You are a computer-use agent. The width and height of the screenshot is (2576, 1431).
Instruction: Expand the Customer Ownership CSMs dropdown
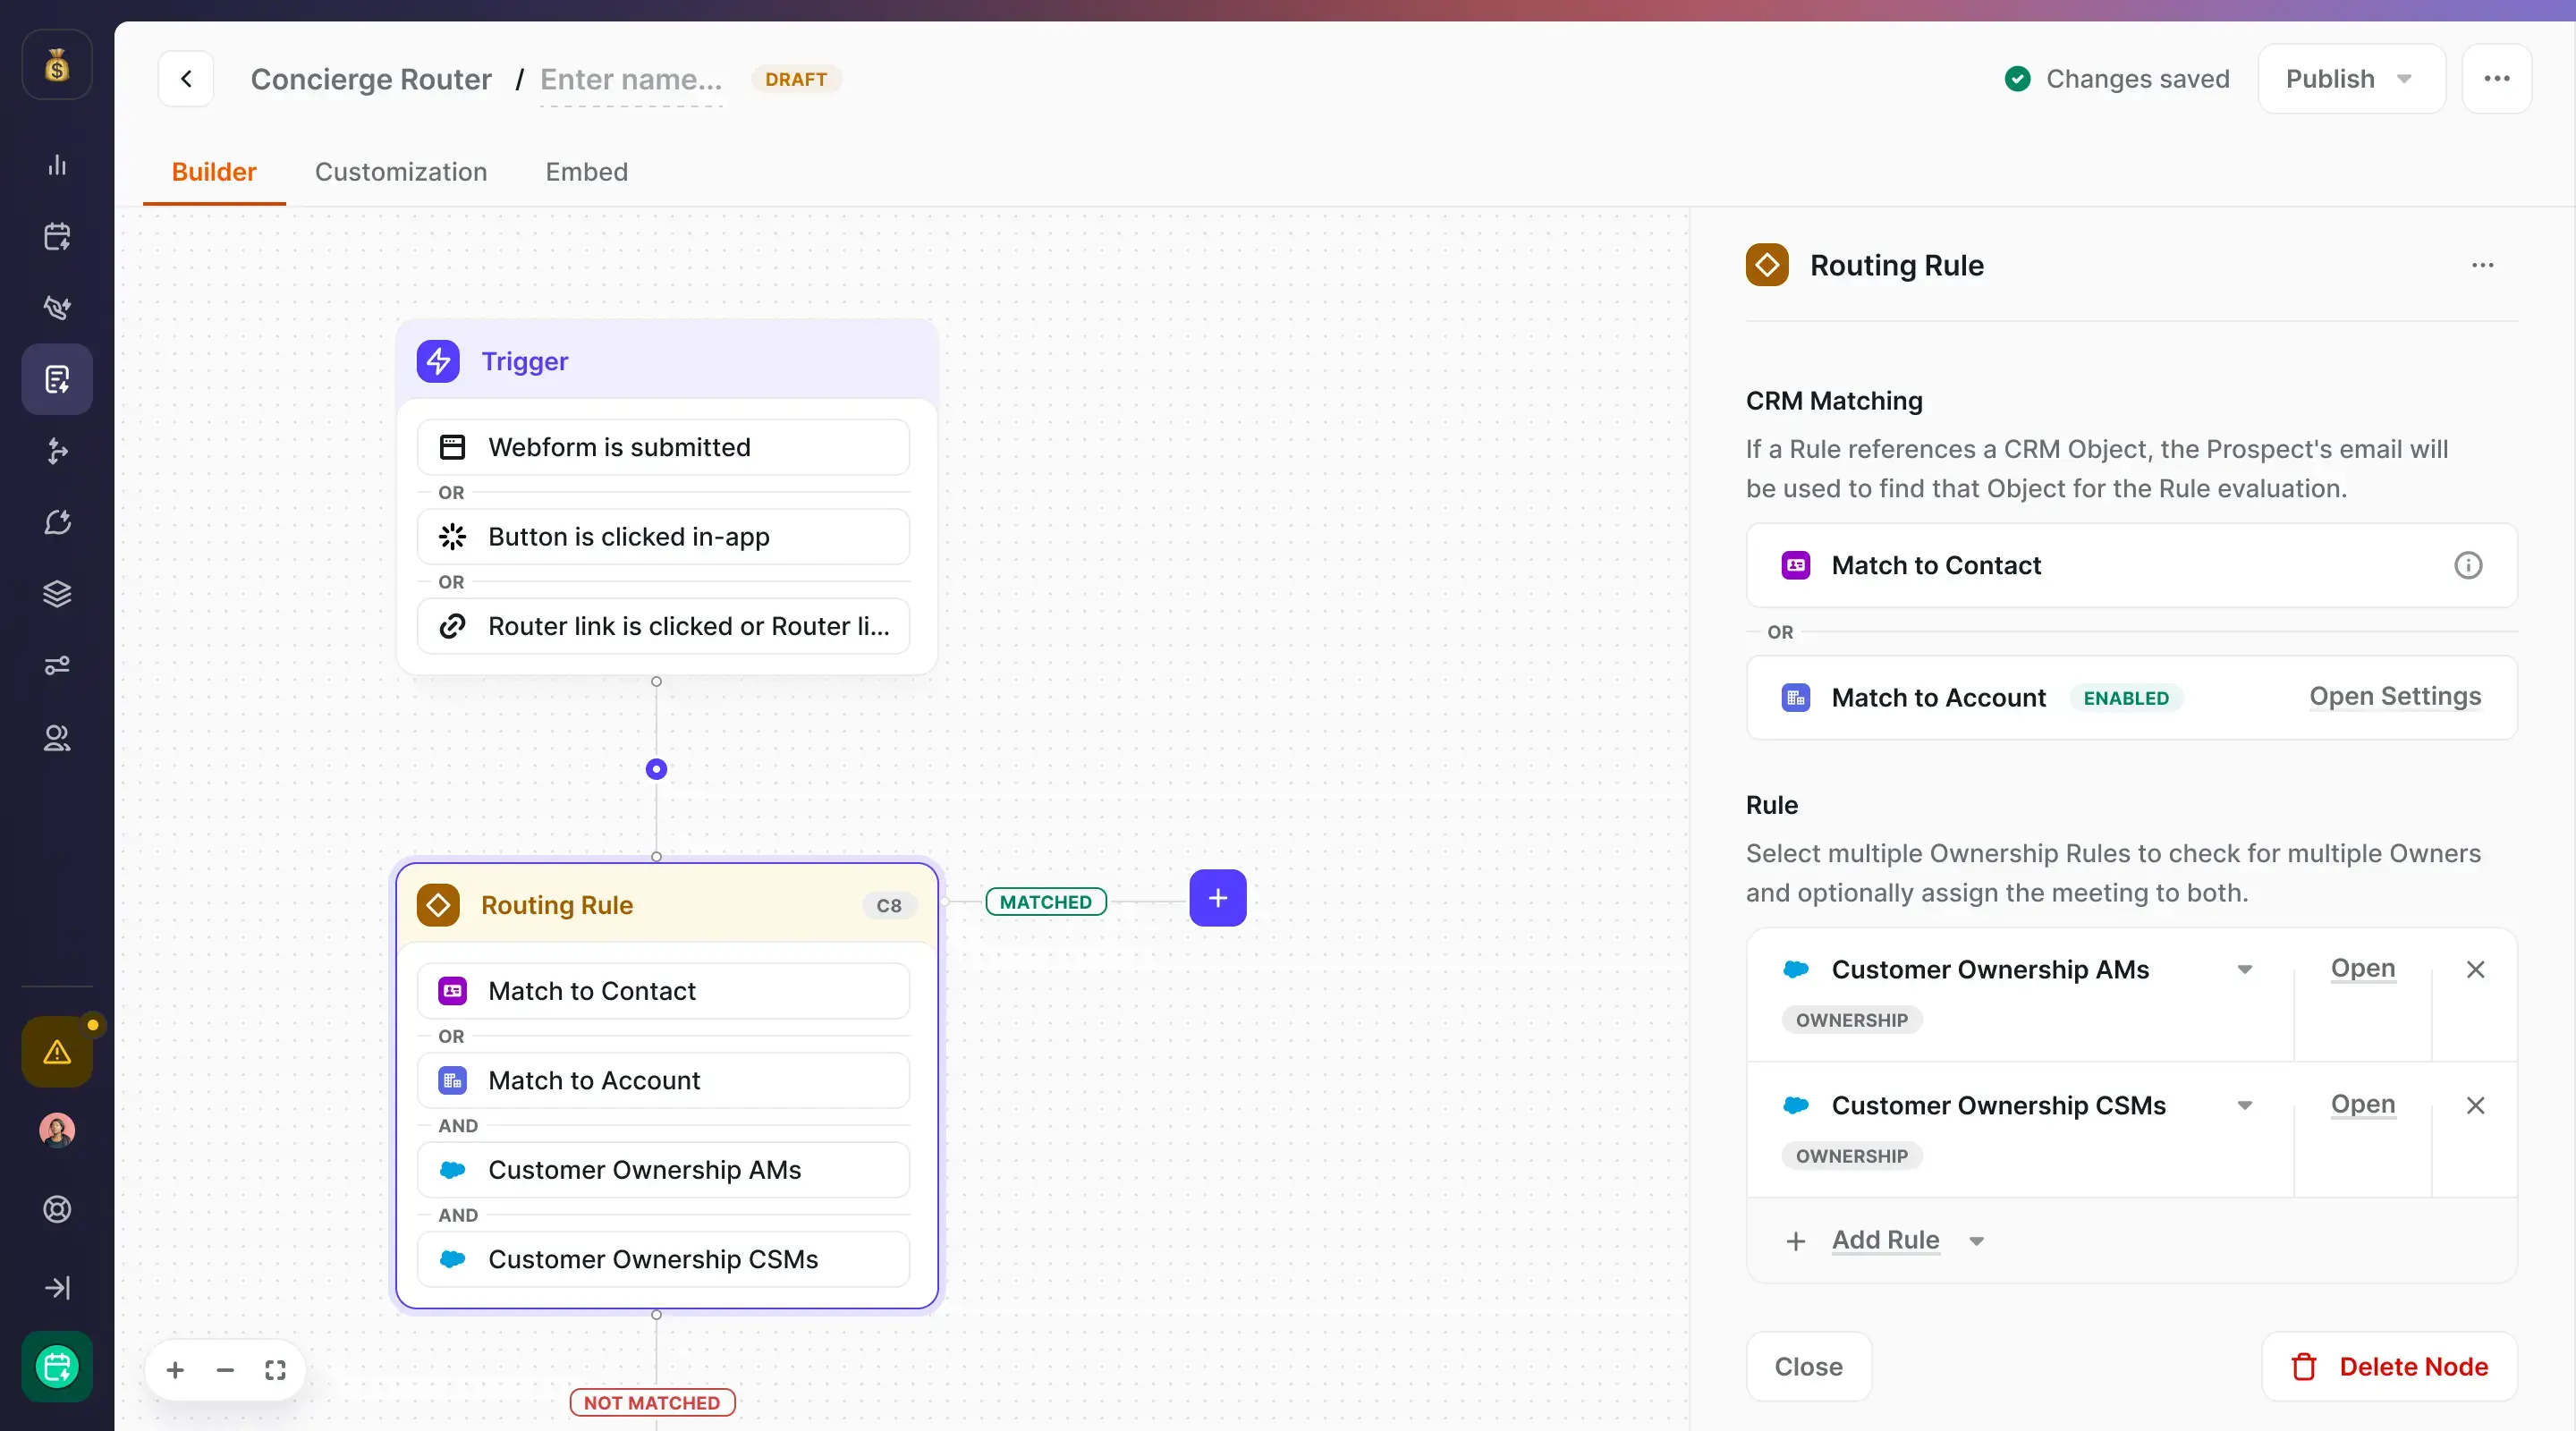[2244, 1106]
